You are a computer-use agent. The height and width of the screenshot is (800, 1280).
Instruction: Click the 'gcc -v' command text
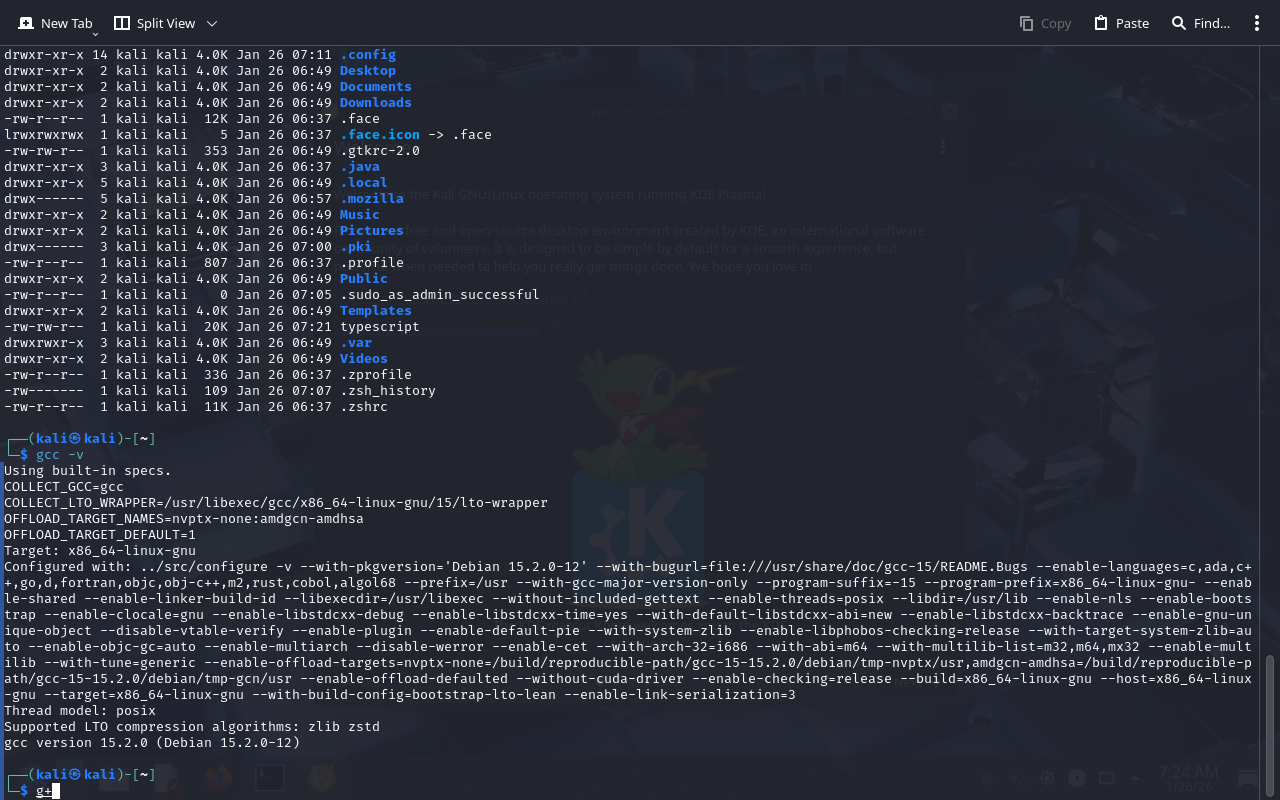click(x=60, y=455)
